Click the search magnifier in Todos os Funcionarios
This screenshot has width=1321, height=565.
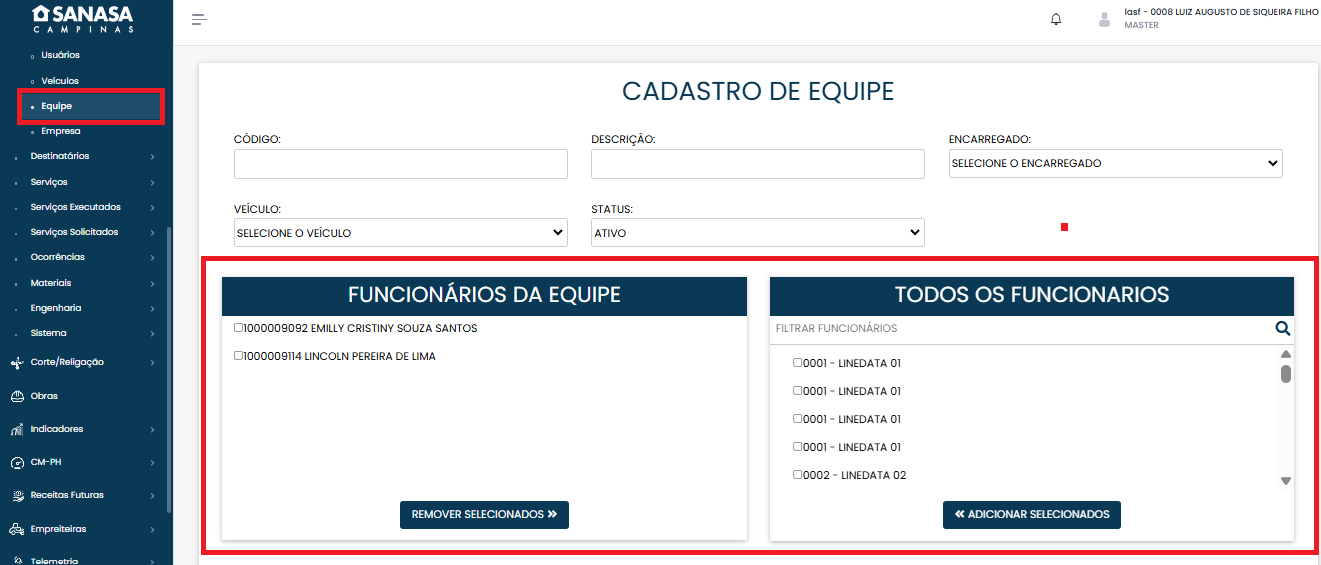tap(1282, 328)
